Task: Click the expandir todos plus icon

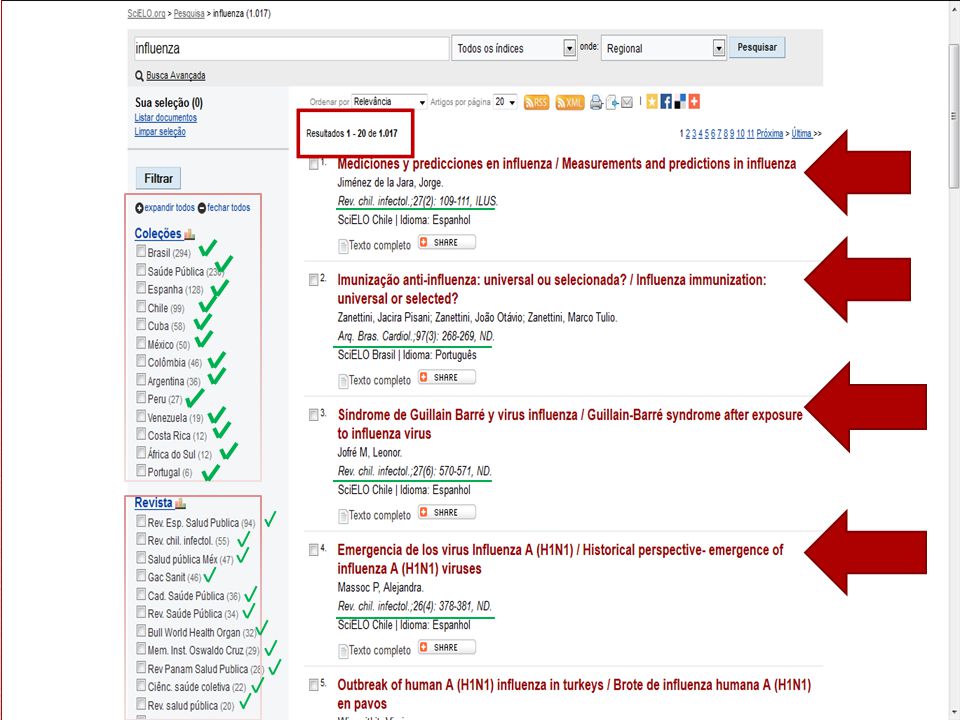Action: pos(139,208)
